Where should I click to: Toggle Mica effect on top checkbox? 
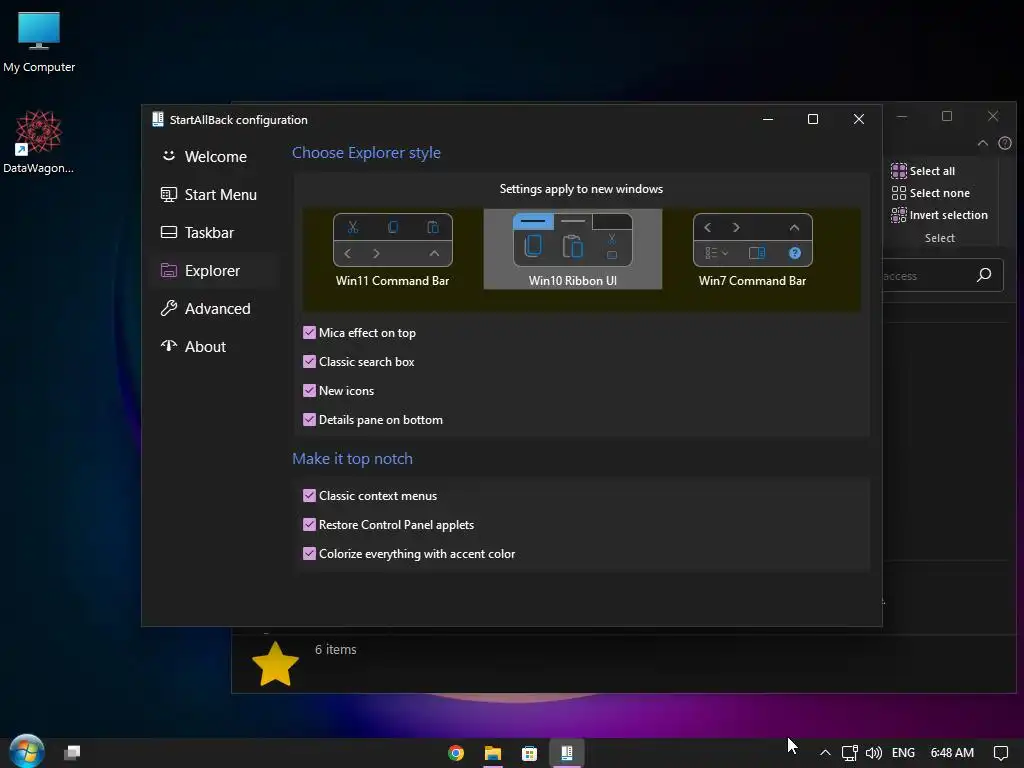coord(310,333)
